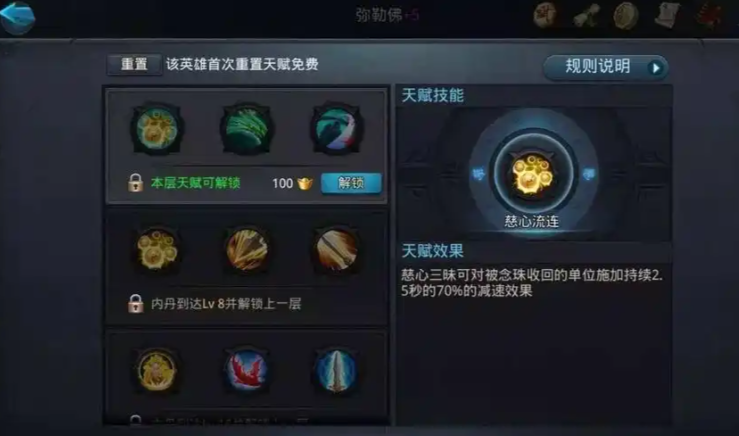The height and width of the screenshot is (436, 739).
Task: Choose the diagonal staff talent in second tier
Action: 336,250
